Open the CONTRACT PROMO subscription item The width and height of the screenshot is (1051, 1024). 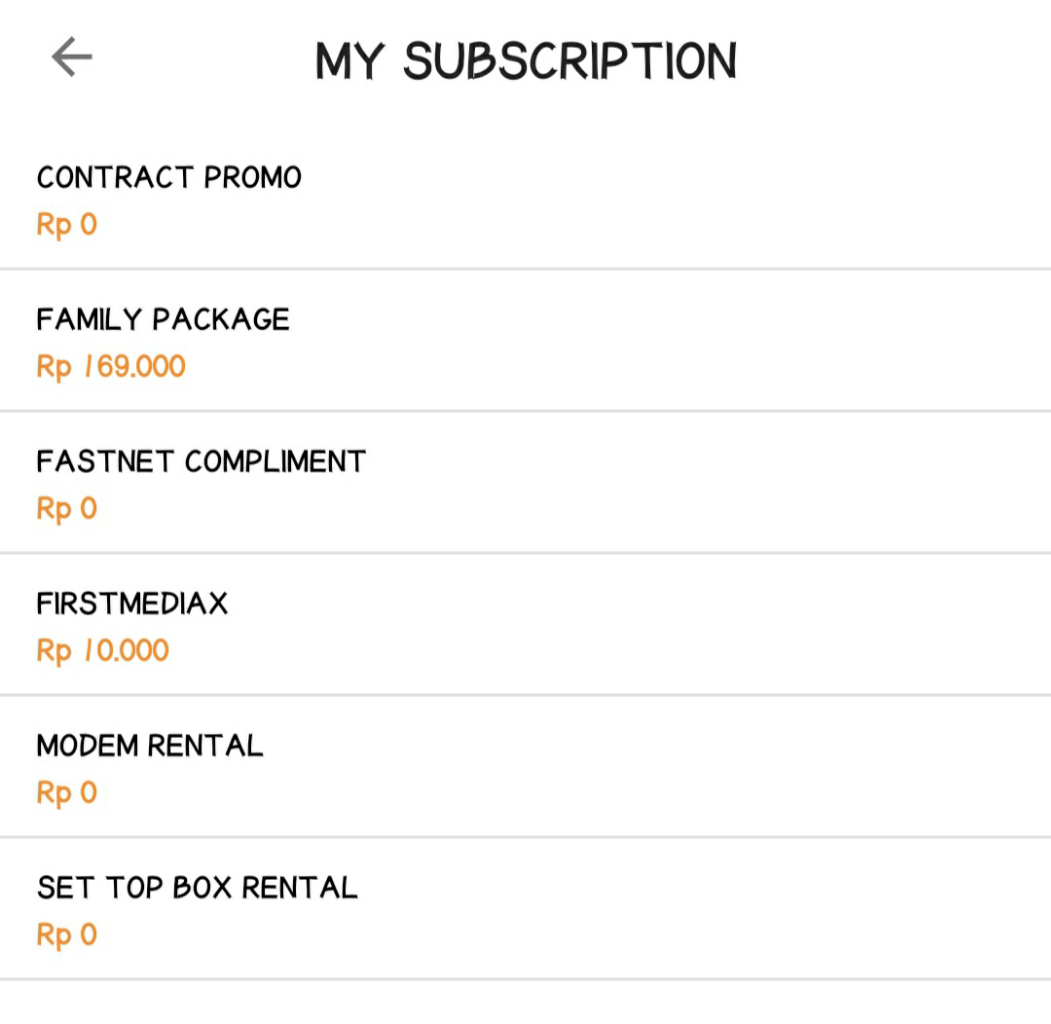(x=169, y=178)
